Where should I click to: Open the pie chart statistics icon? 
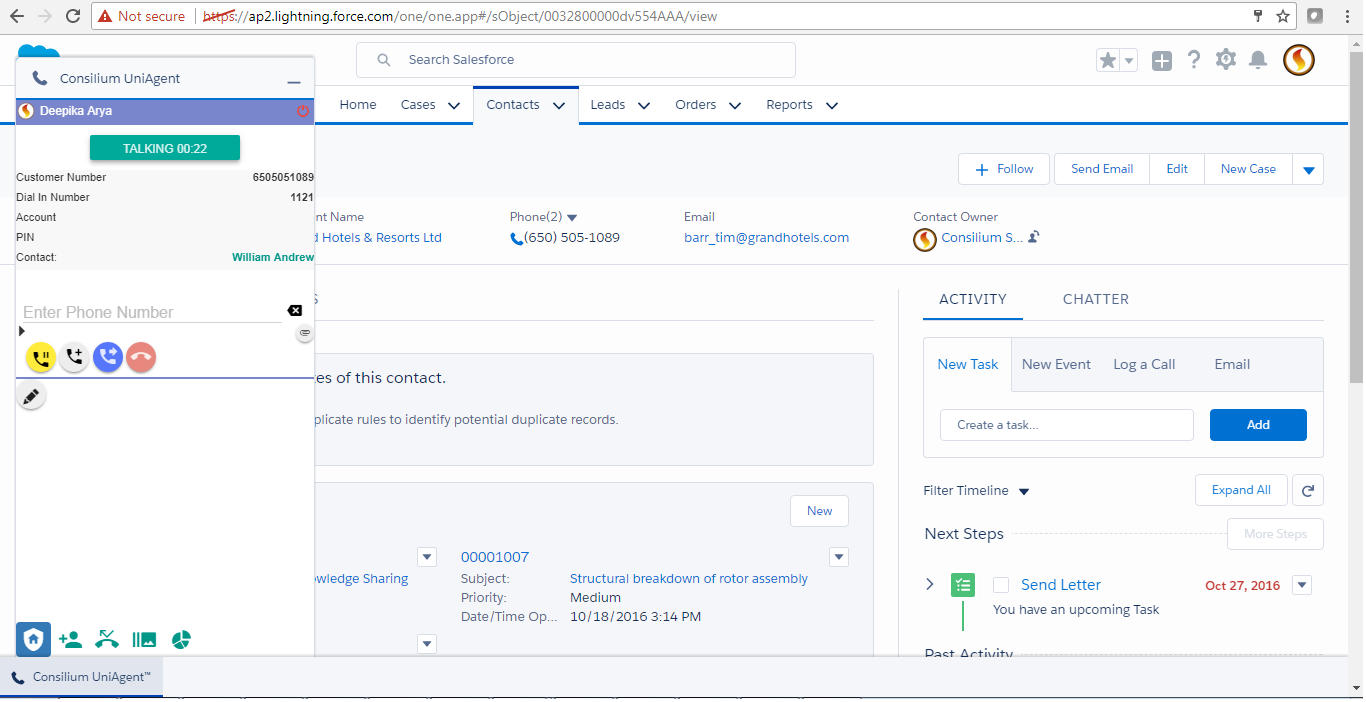(x=181, y=640)
